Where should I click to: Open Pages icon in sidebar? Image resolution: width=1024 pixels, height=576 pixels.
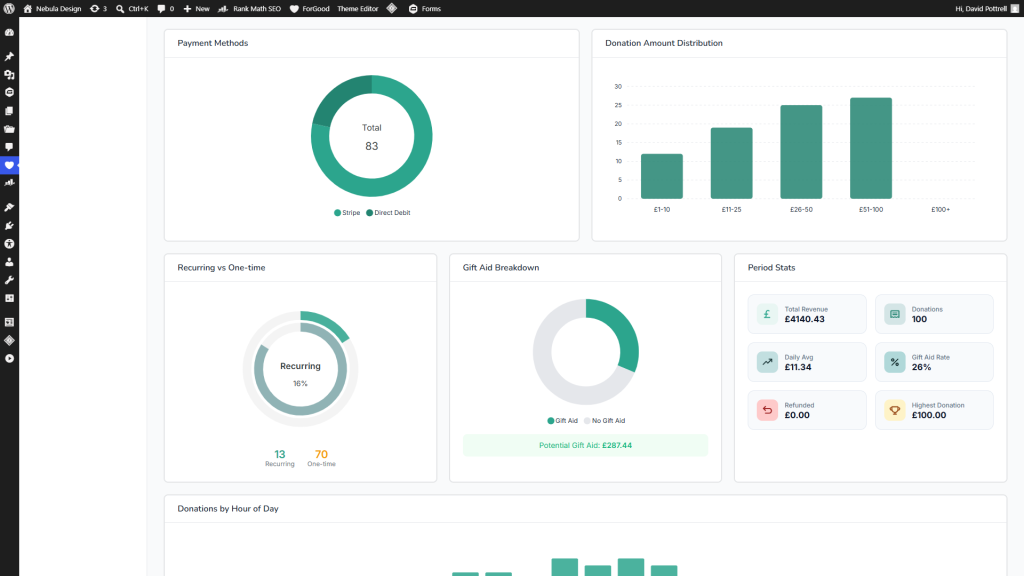(9, 111)
